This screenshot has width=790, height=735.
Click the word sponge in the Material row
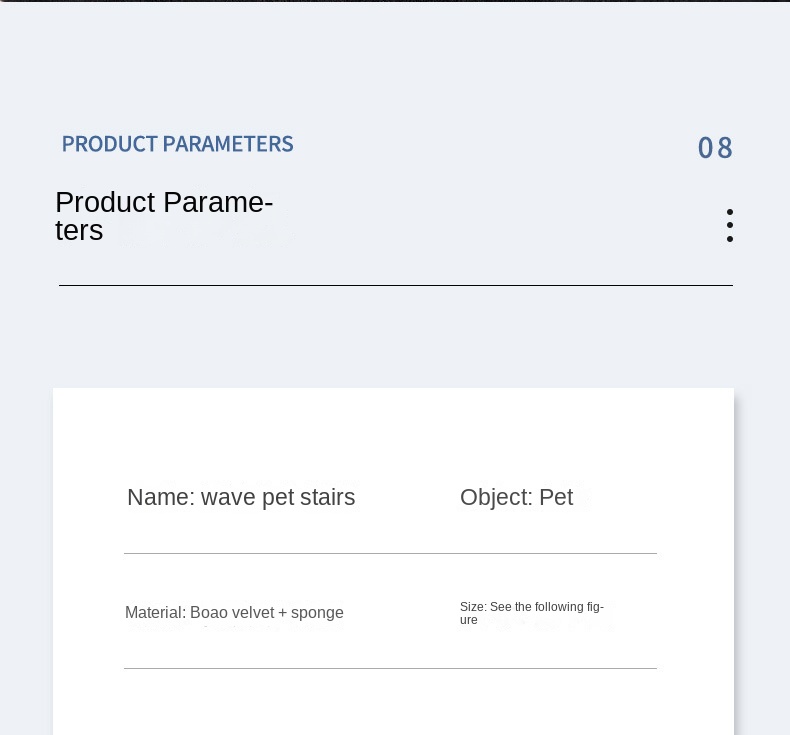pyautogui.click(x=317, y=613)
